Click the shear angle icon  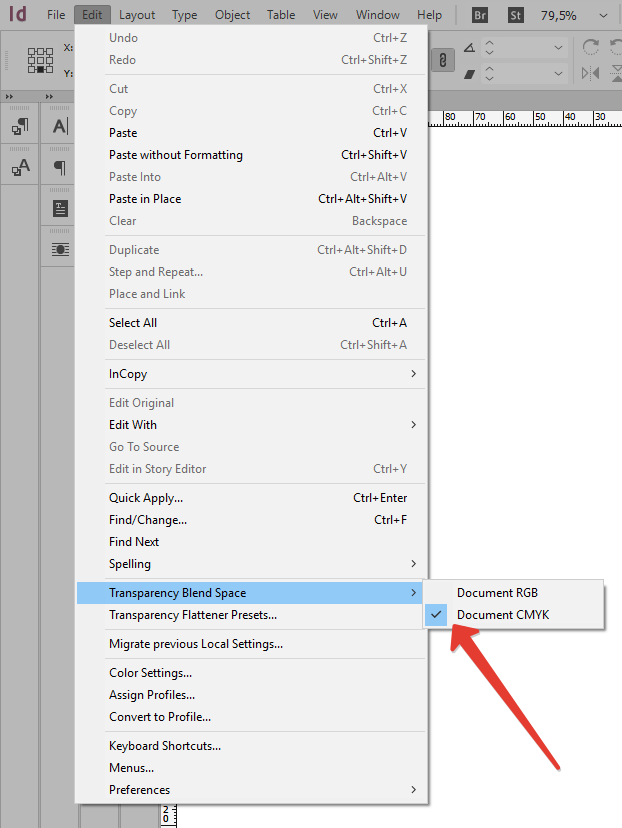click(x=469, y=74)
